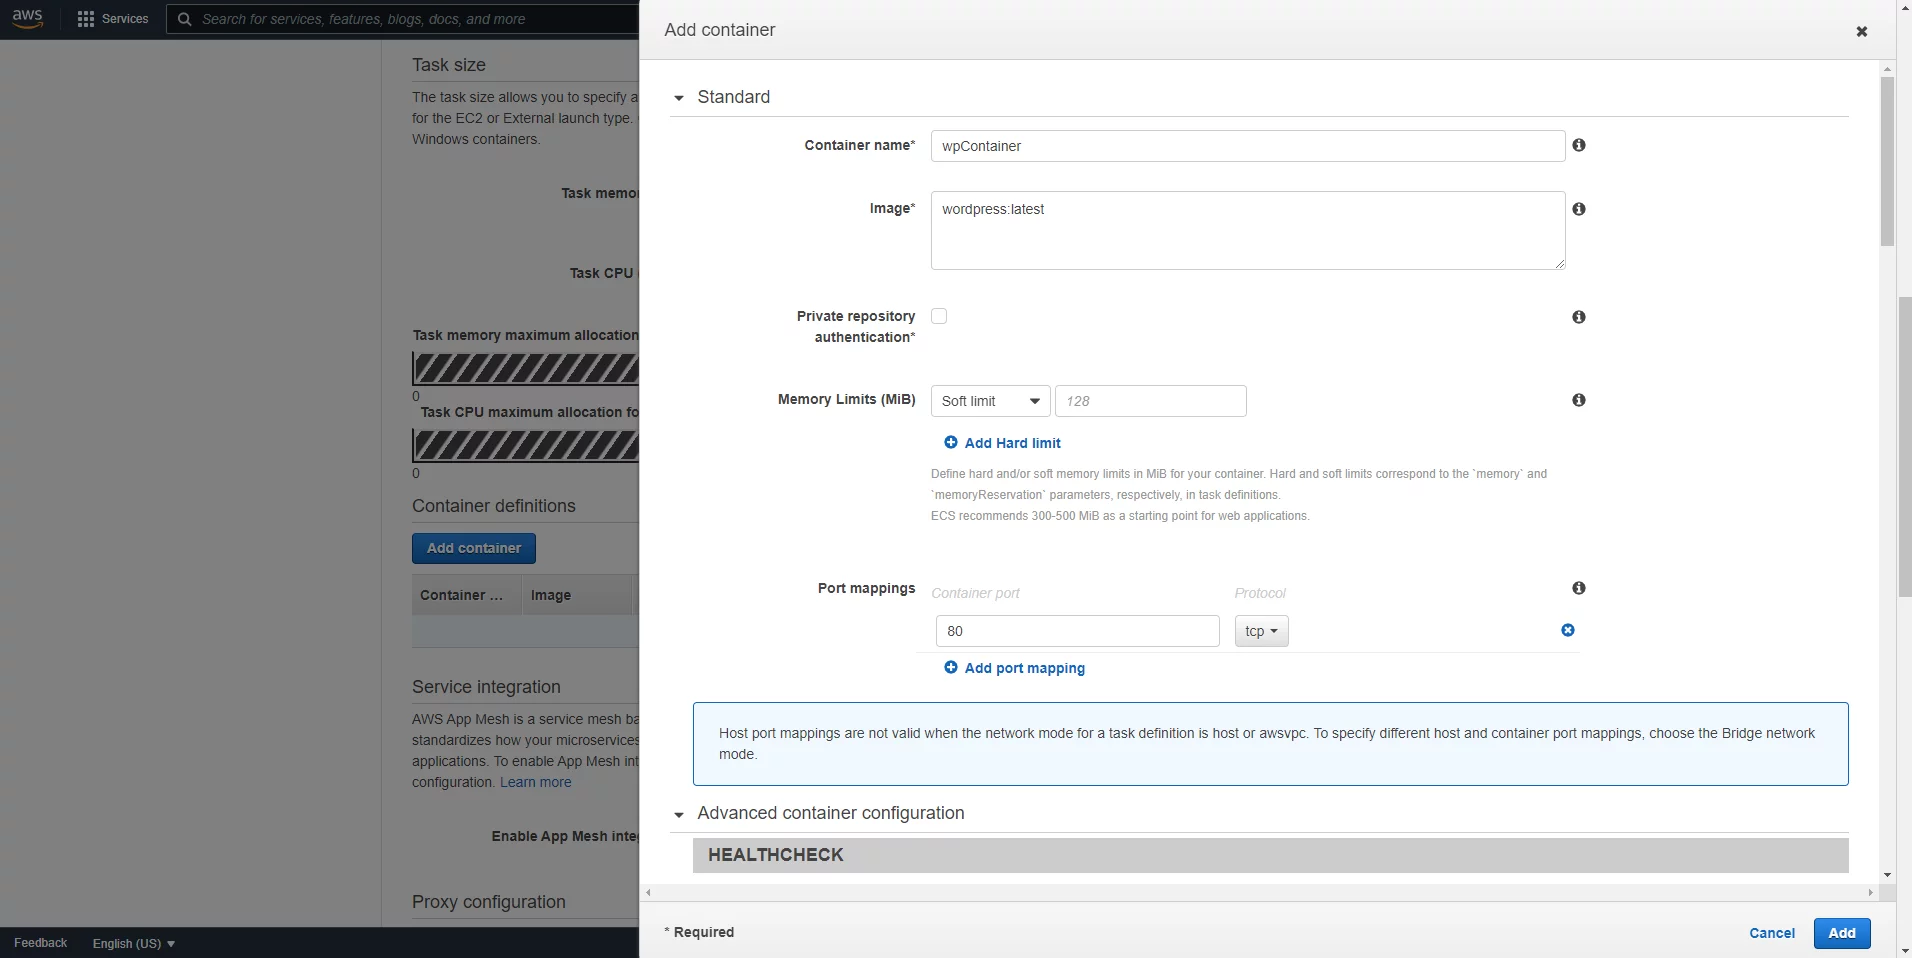
Task: Click the Service integration heading
Action: [486, 687]
